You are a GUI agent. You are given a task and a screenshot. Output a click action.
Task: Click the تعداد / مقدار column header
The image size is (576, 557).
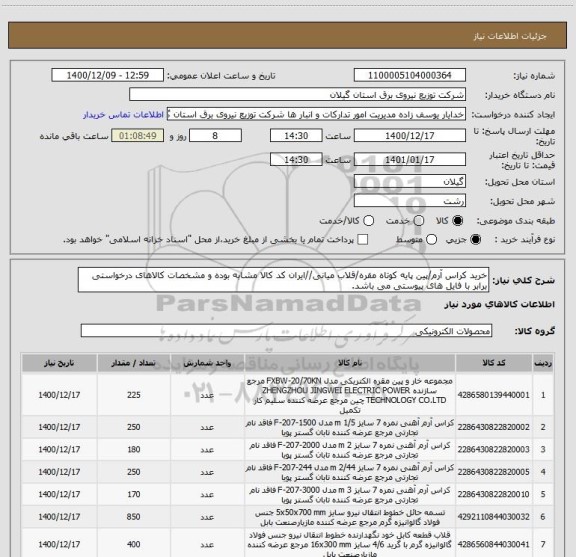[x=134, y=363]
